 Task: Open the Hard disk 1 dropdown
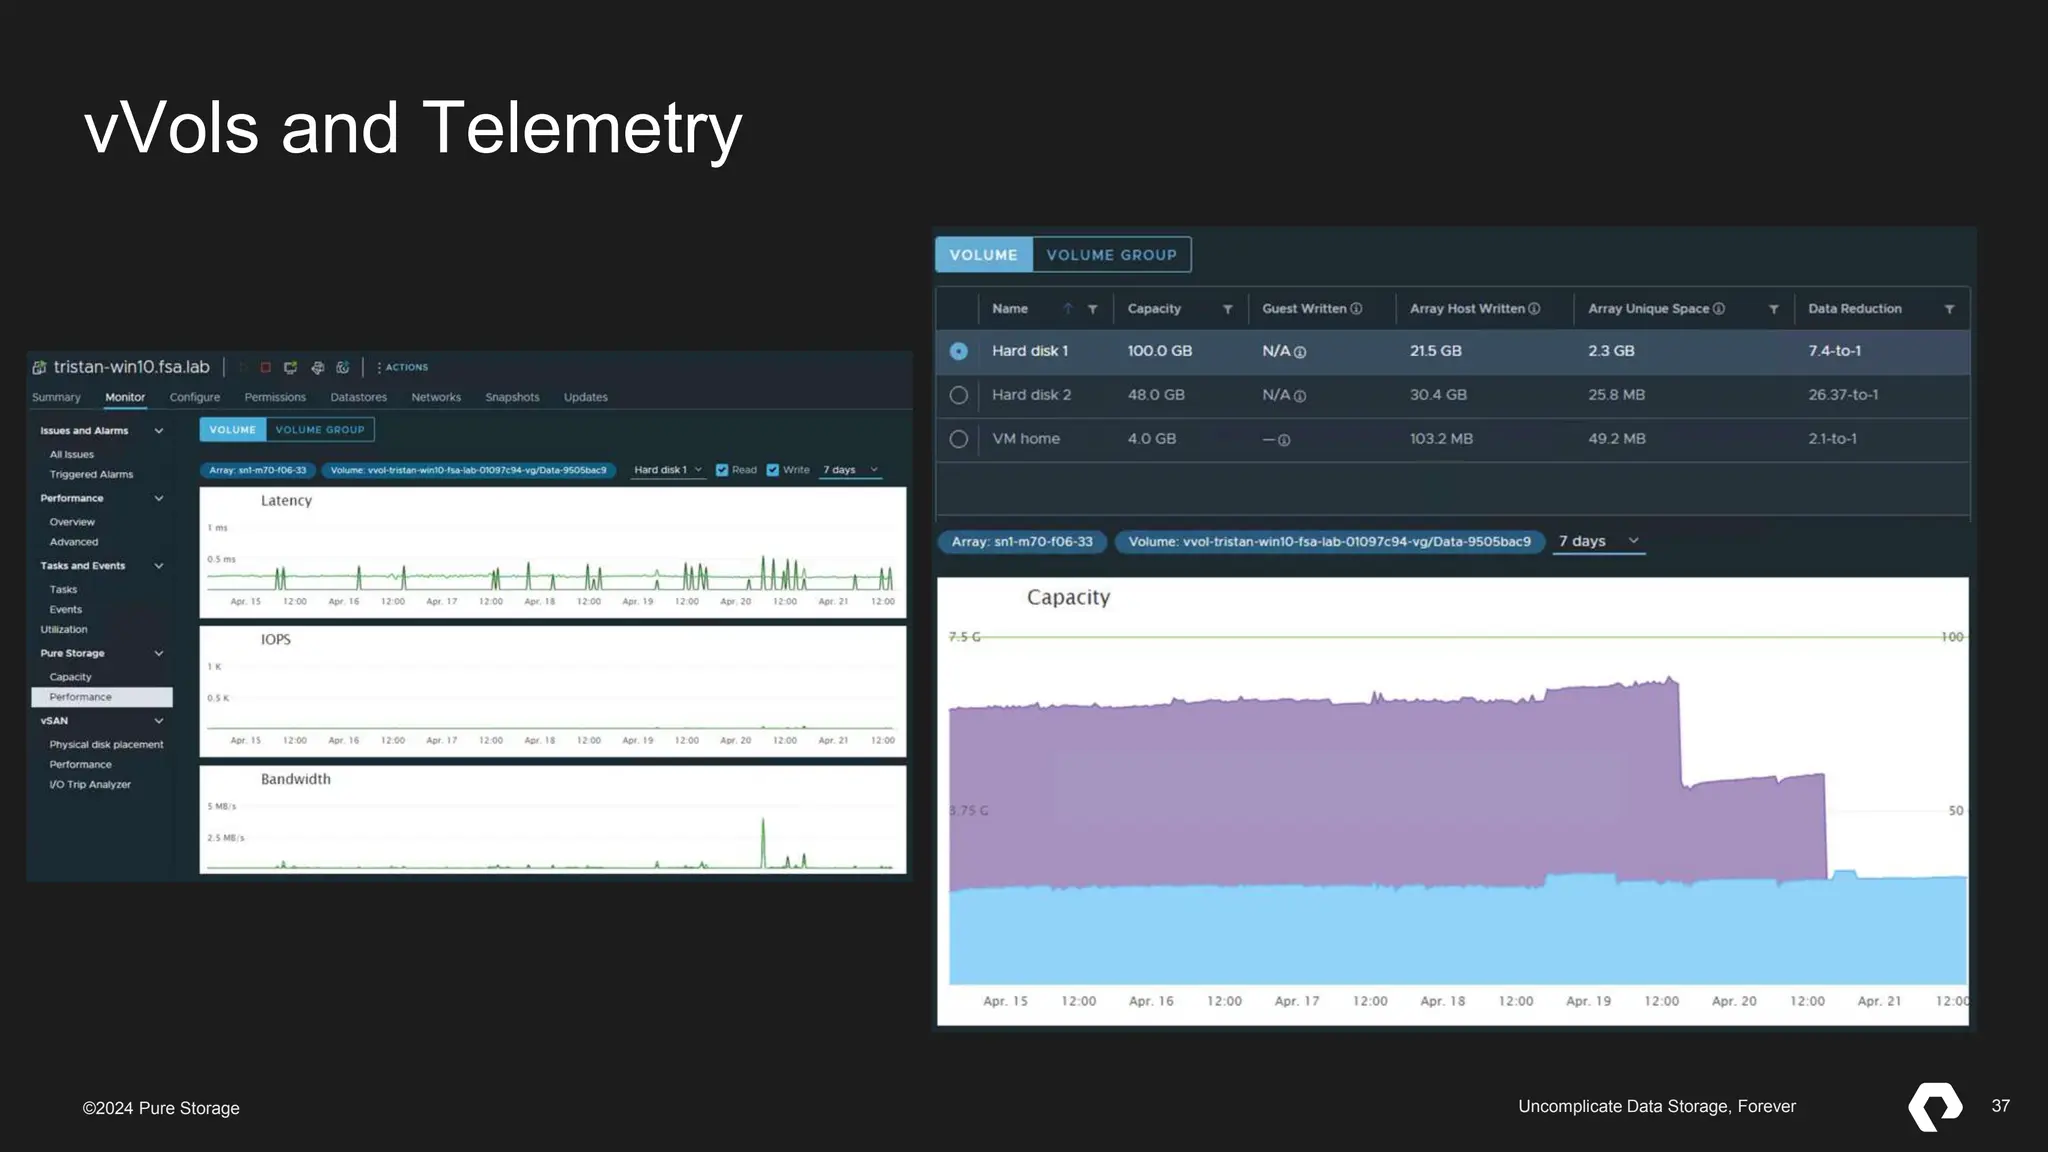click(667, 470)
